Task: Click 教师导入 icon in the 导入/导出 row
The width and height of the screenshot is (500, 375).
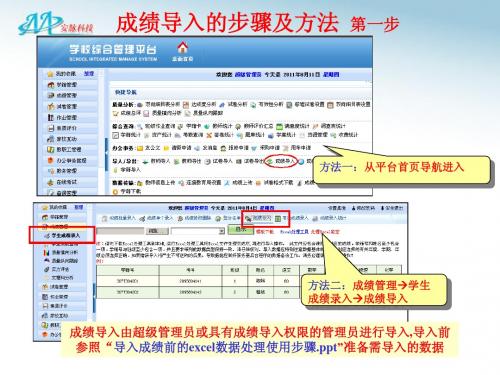Action: point(145,161)
